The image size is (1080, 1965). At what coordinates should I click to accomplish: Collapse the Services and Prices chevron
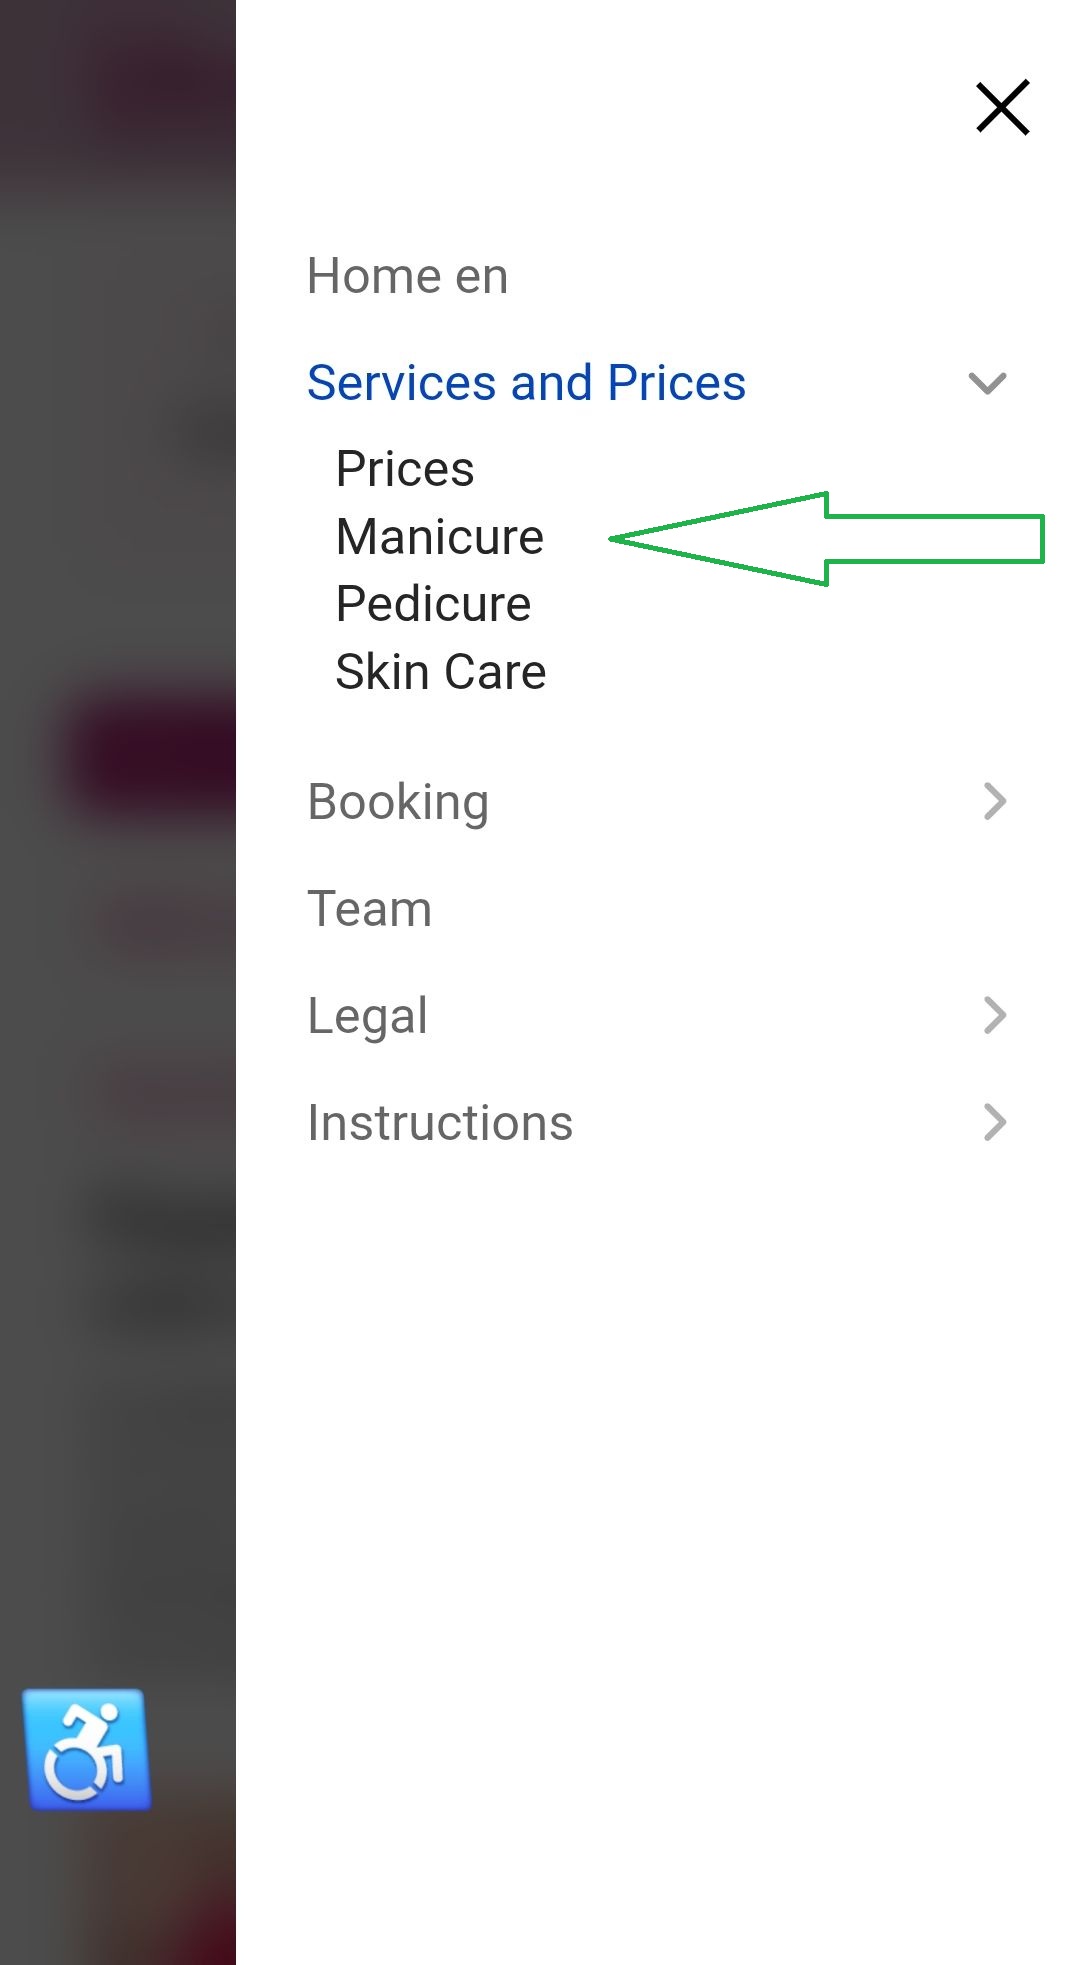pos(987,383)
